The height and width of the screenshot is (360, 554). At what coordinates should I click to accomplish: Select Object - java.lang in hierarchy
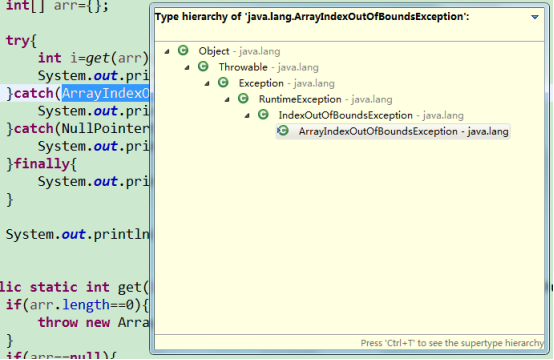239,51
